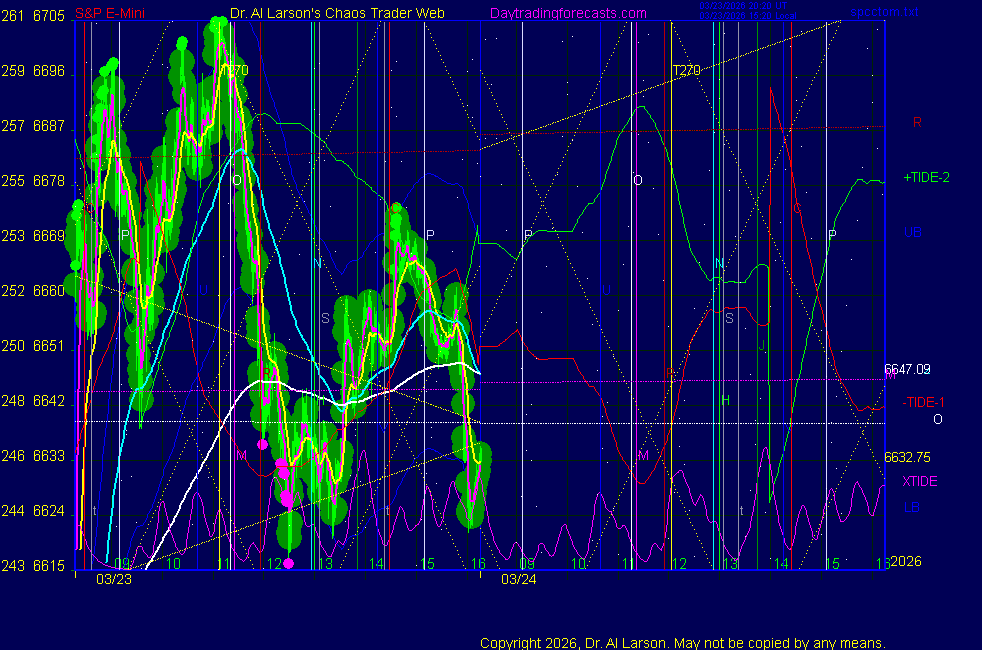This screenshot has width=982, height=650.
Task: Click the red R legend label
Action: [917, 122]
